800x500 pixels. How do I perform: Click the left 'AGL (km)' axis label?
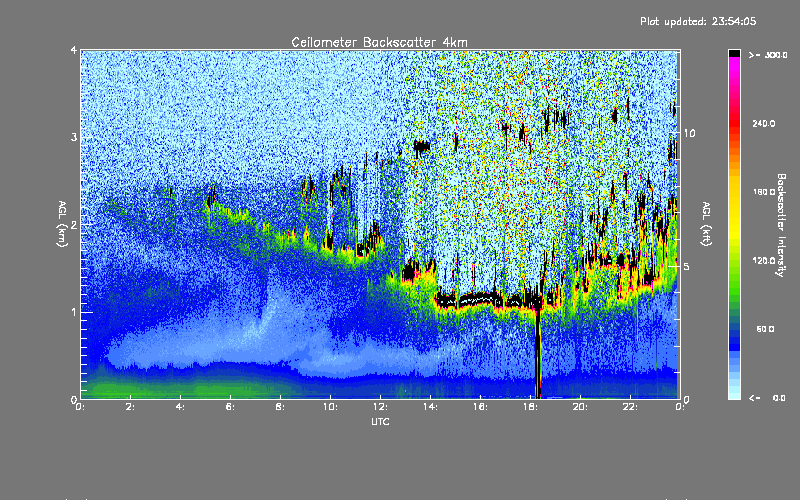coord(62,224)
